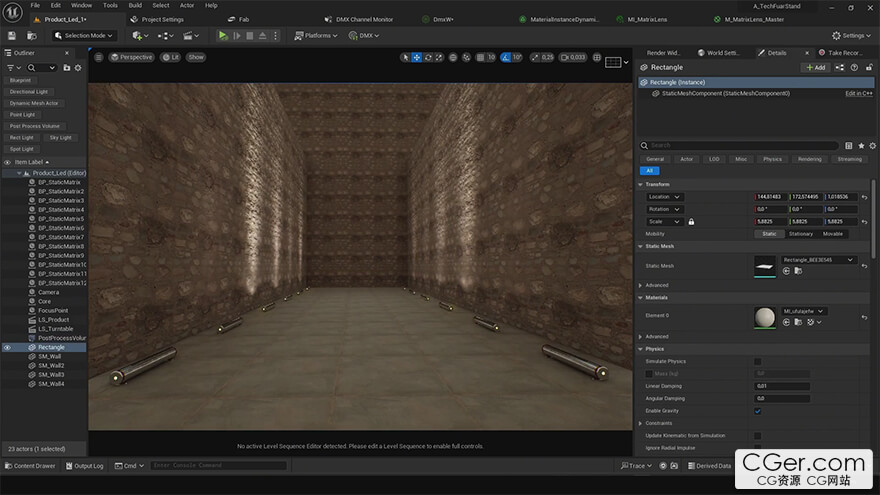This screenshot has width=880, height=495.
Task: Browse to static mesh asset in Content Browser
Action: tap(798, 271)
